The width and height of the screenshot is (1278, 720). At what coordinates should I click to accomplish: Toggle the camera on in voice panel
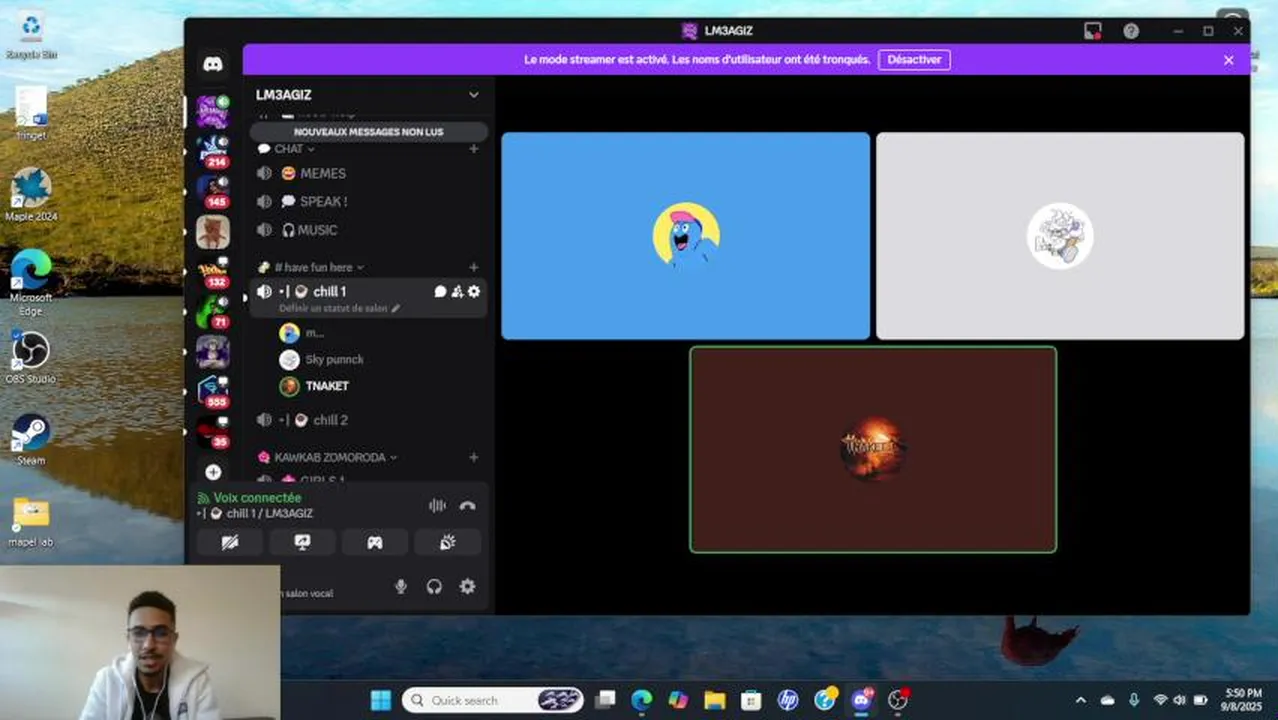pyautogui.click(x=230, y=542)
